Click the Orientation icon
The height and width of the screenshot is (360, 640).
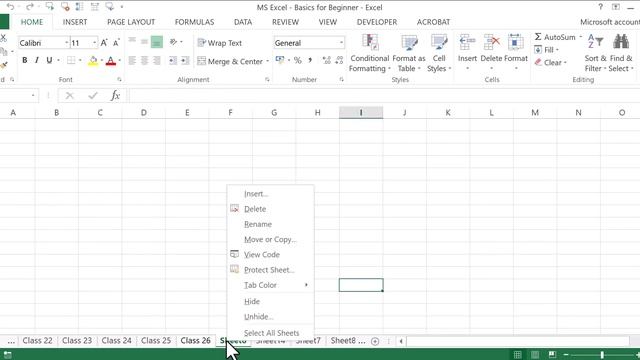coord(173,42)
